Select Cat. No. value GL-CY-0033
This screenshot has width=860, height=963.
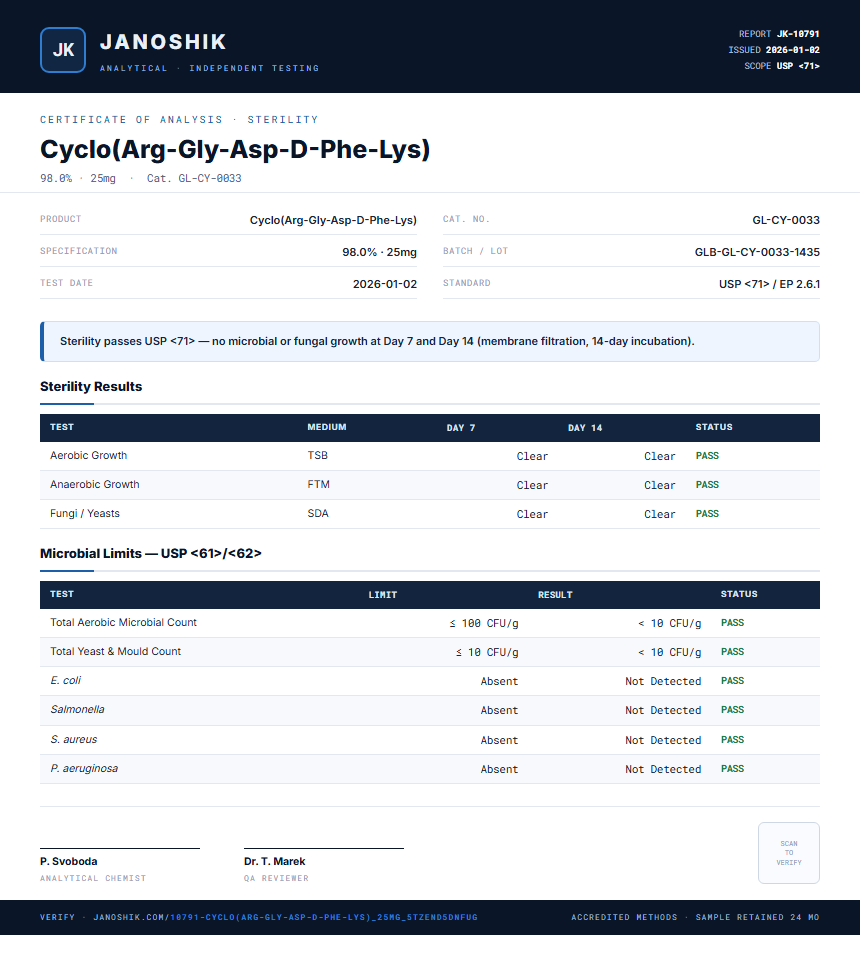click(x=786, y=220)
